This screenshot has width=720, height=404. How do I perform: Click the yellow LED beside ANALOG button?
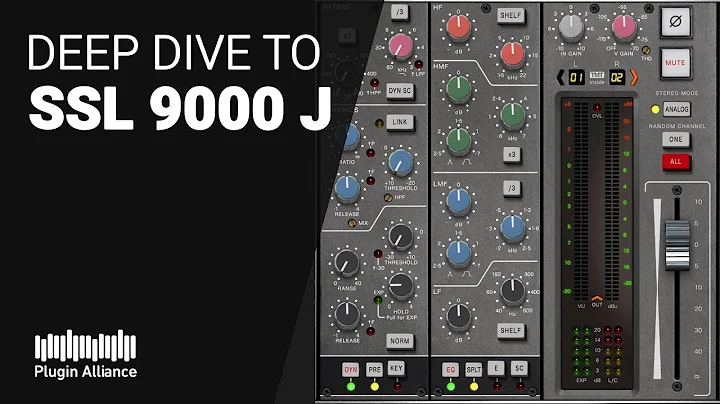655,109
